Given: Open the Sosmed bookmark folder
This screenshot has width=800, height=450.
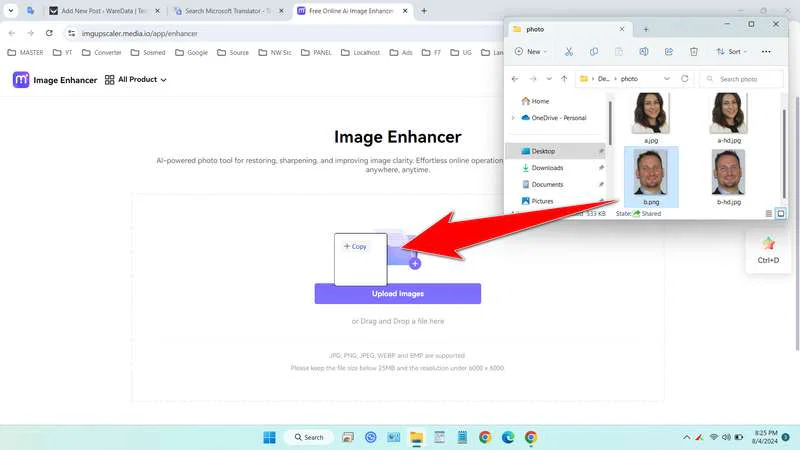Looking at the screenshot, I should coord(148,53).
